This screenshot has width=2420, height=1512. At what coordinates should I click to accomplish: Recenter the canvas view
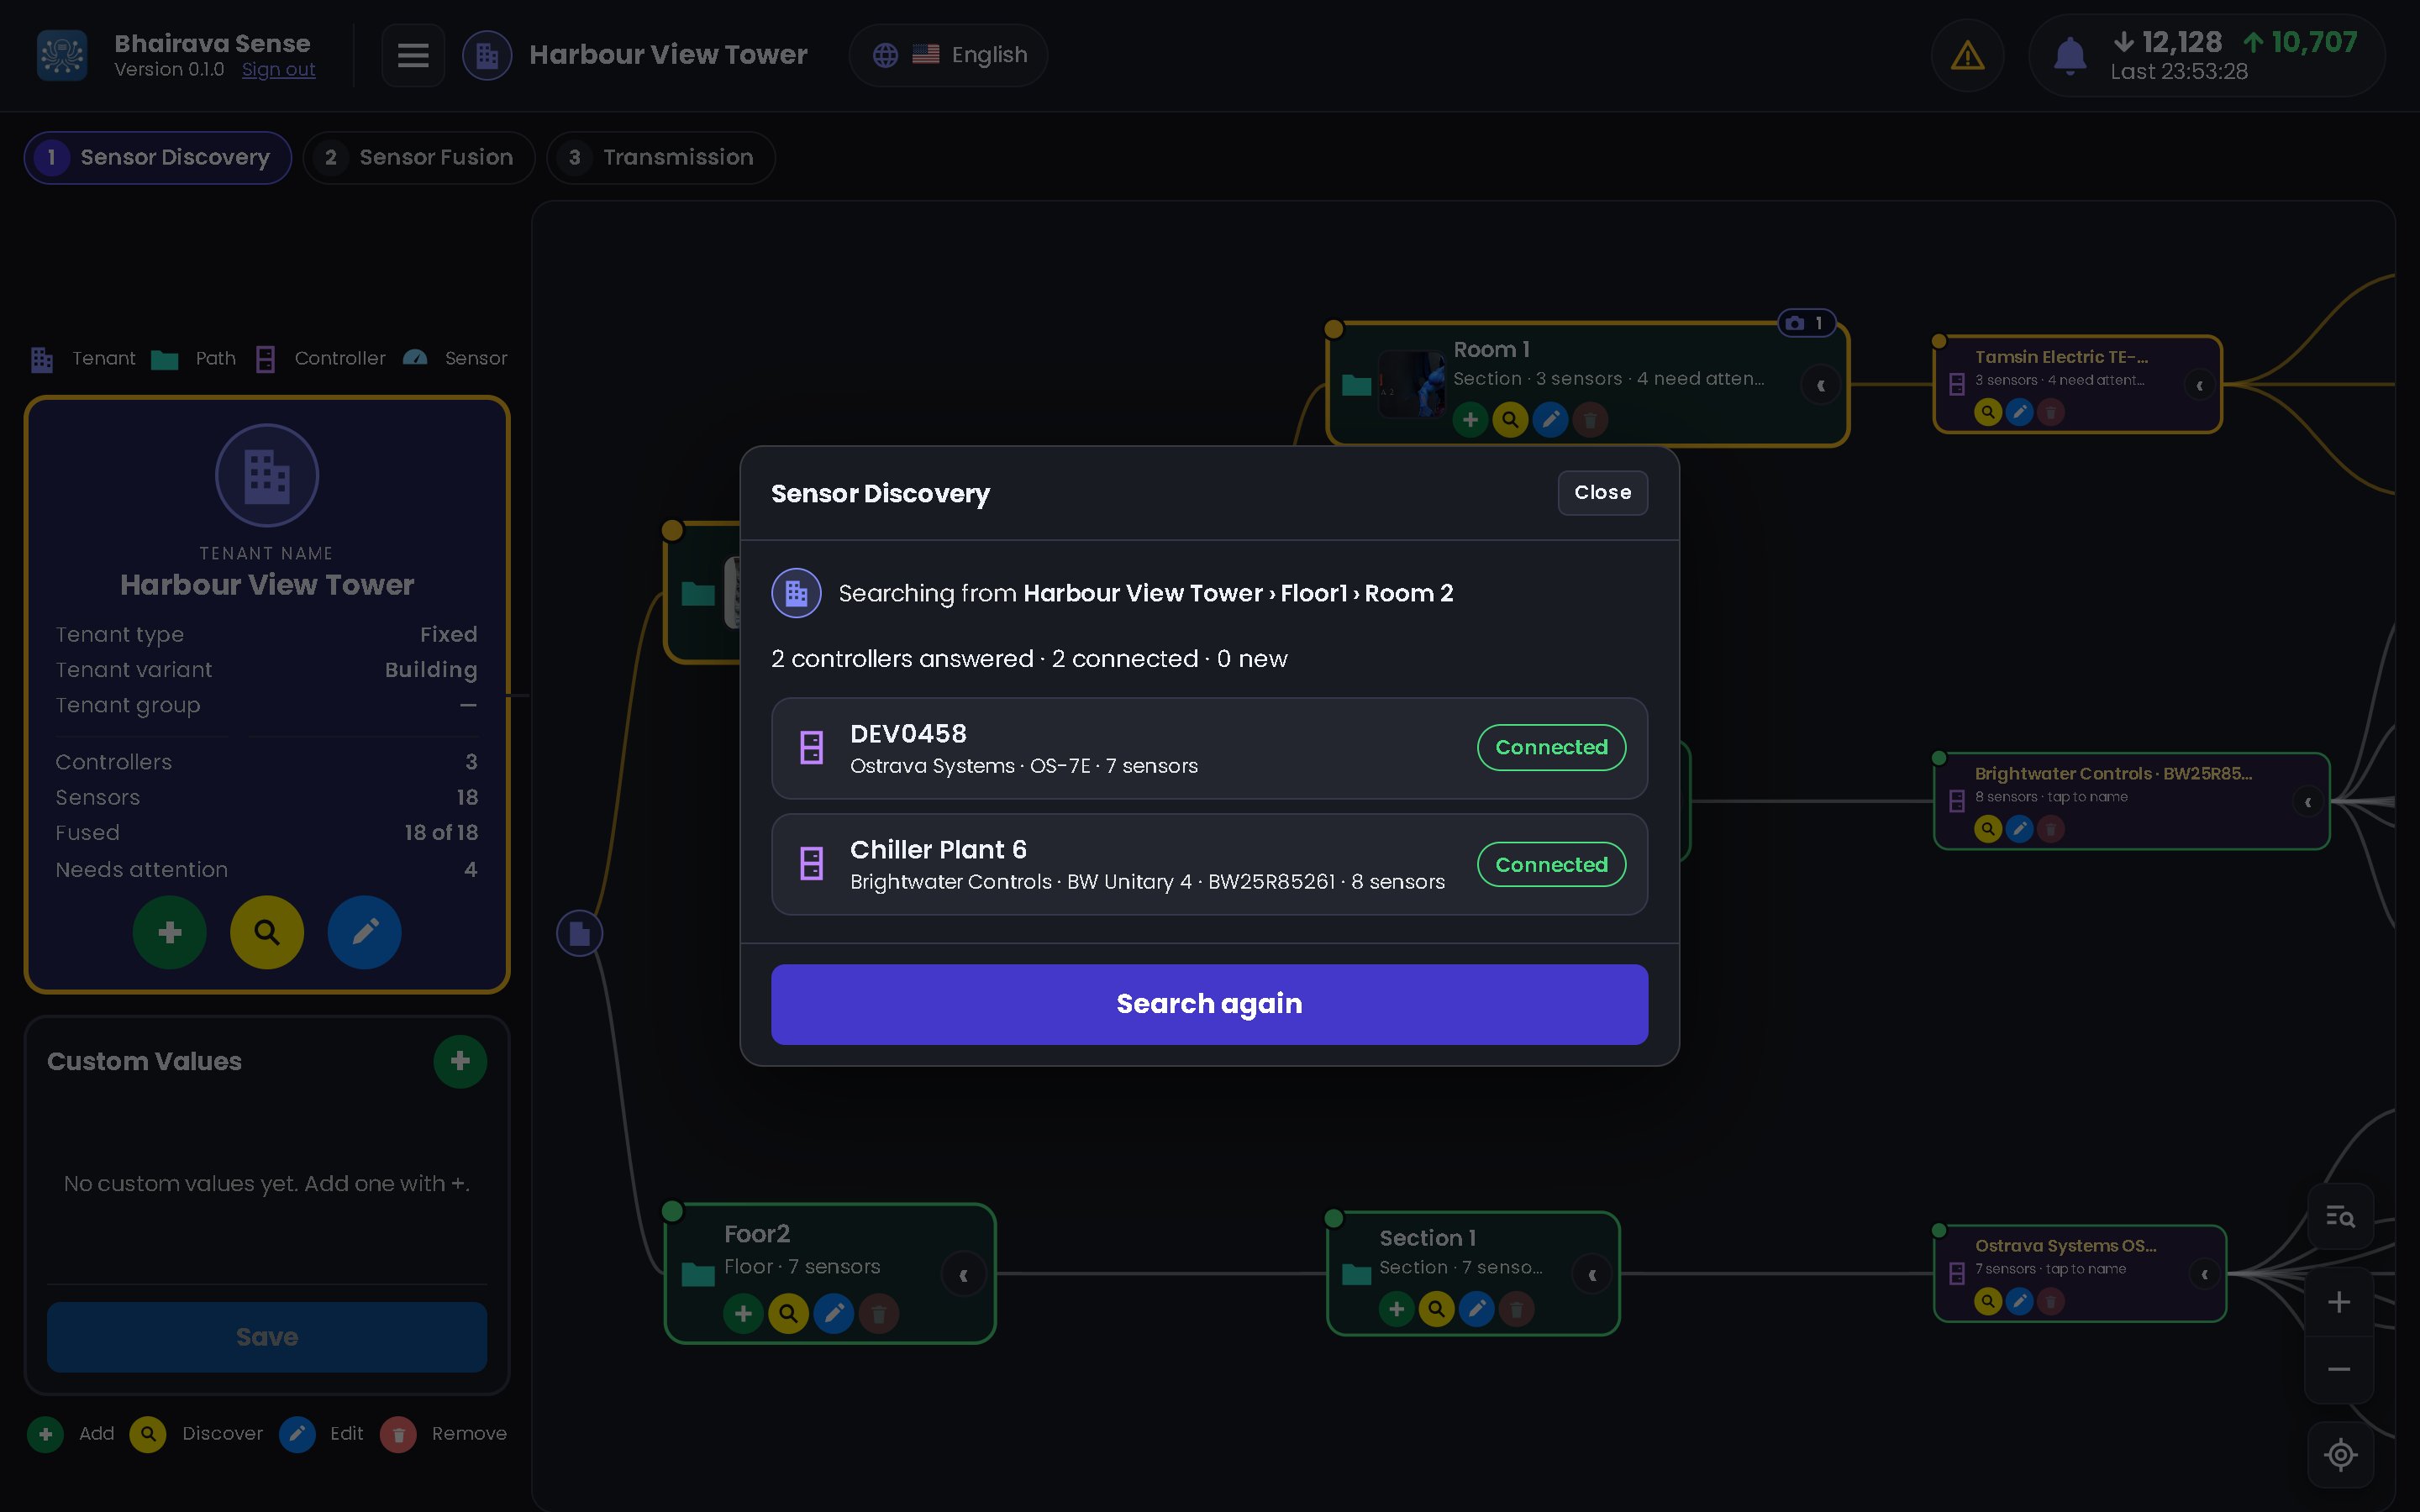[2340, 1455]
